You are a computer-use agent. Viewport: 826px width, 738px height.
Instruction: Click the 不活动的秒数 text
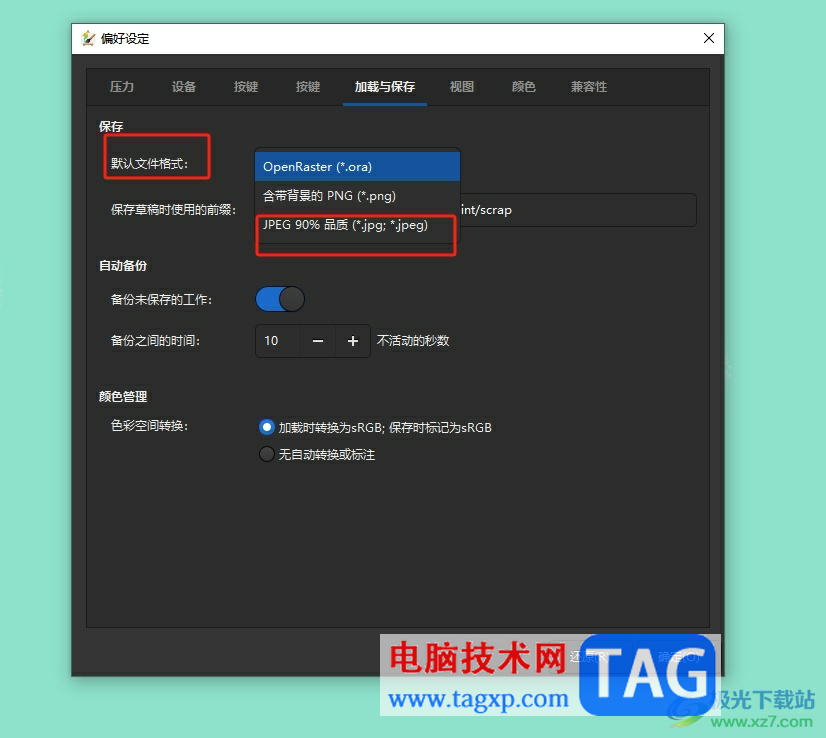(413, 341)
